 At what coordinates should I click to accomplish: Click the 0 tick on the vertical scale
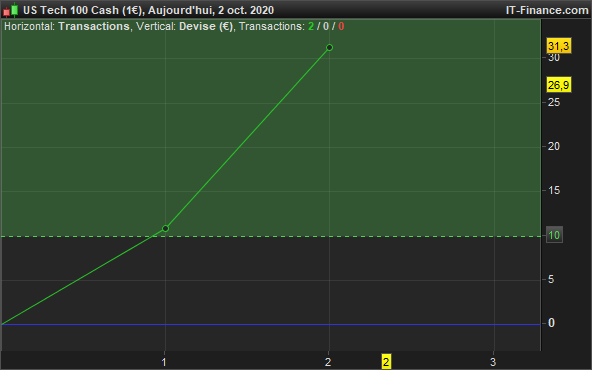coord(551,323)
